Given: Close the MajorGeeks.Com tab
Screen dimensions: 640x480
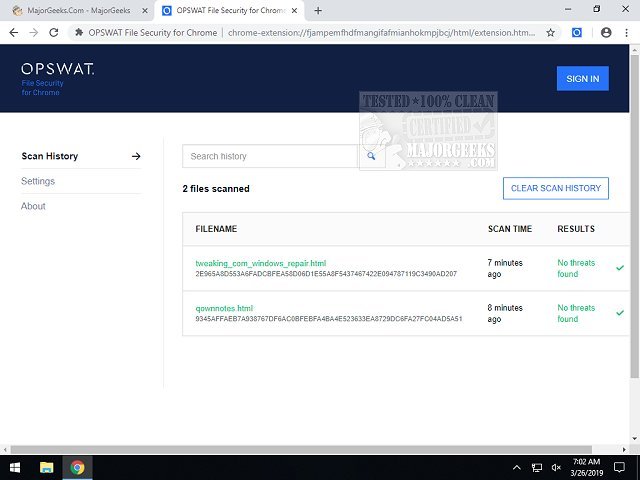Looking at the screenshot, I should point(145,11).
